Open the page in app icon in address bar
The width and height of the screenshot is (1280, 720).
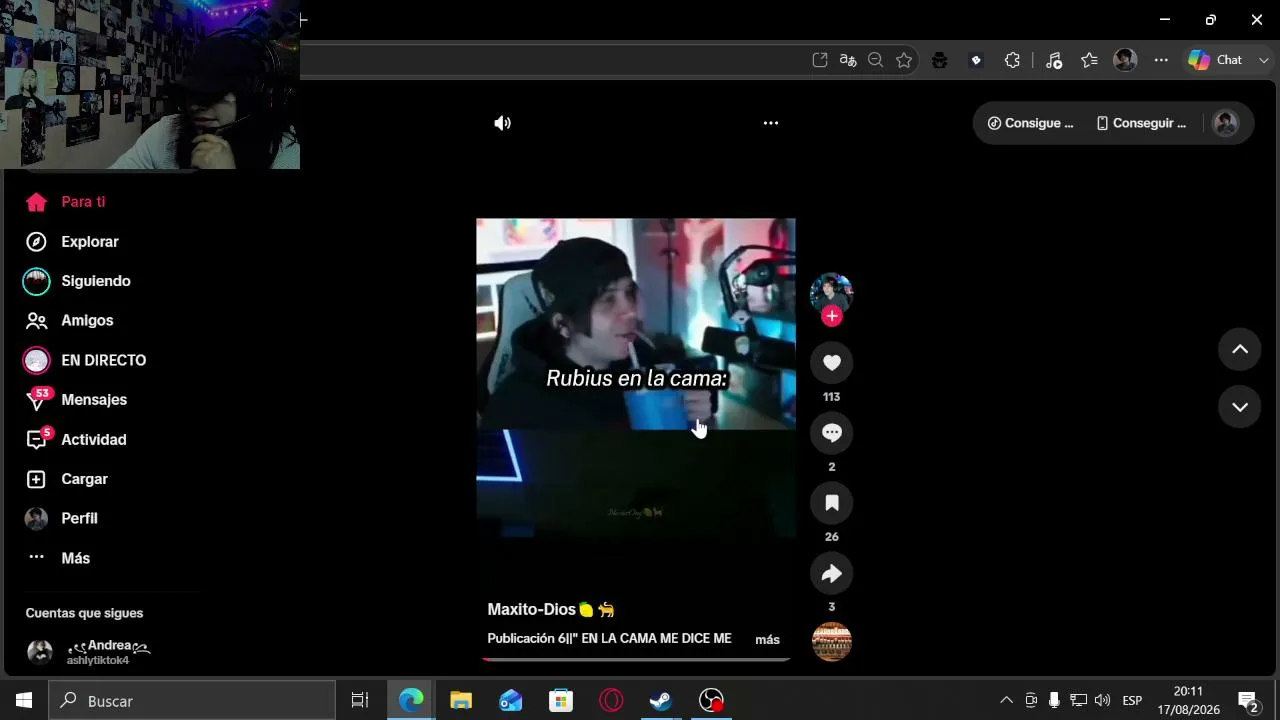(820, 60)
